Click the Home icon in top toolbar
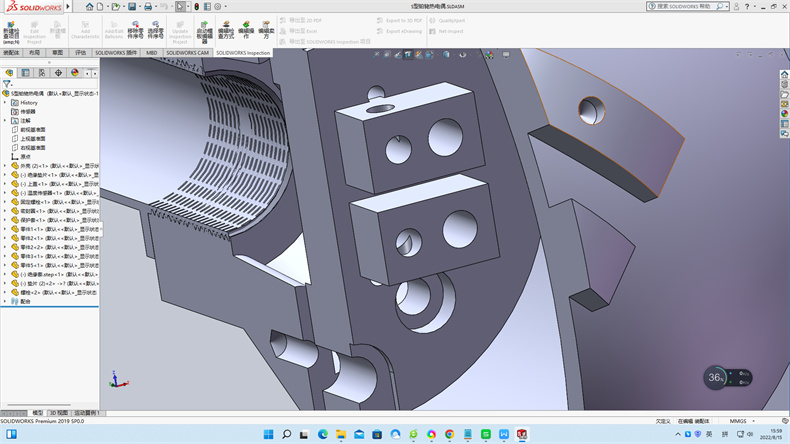The image size is (790, 444). 89,6
